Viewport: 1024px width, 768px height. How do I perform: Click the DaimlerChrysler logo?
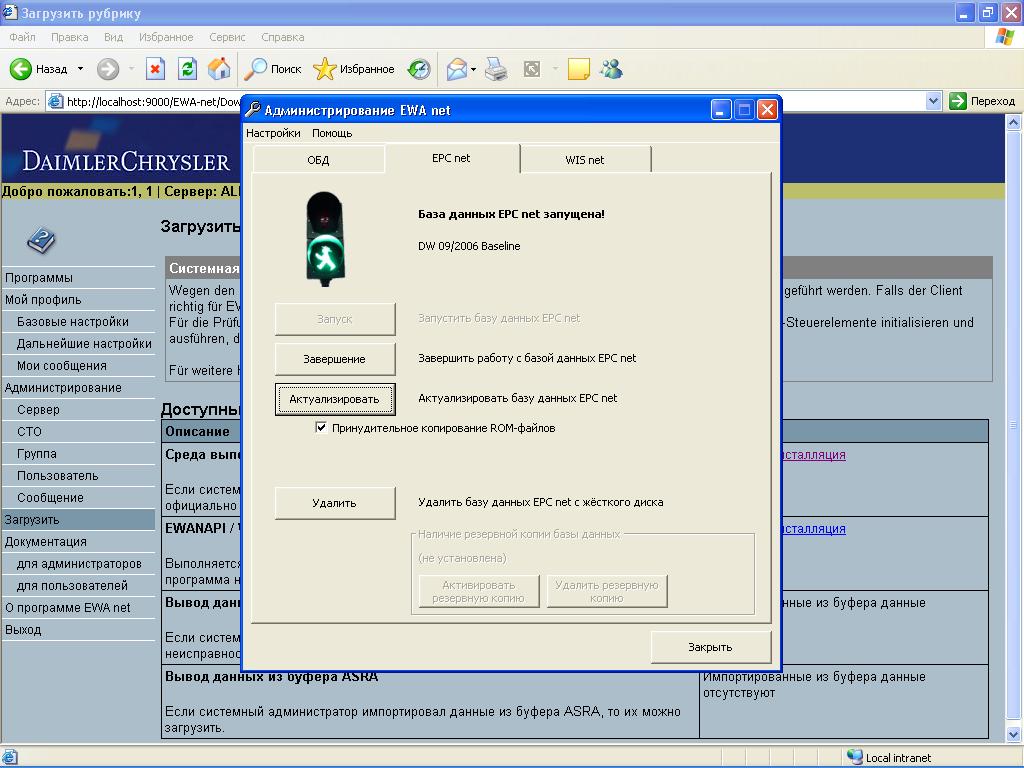tap(125, 160)
